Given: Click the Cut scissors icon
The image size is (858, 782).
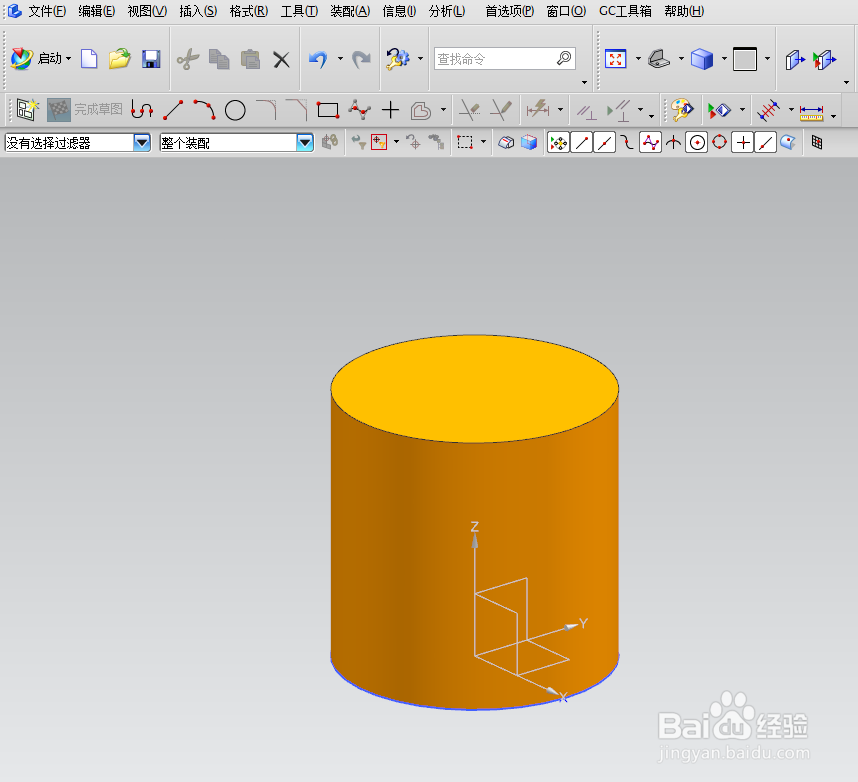Looking at the screenshot, I should (188, 59).
